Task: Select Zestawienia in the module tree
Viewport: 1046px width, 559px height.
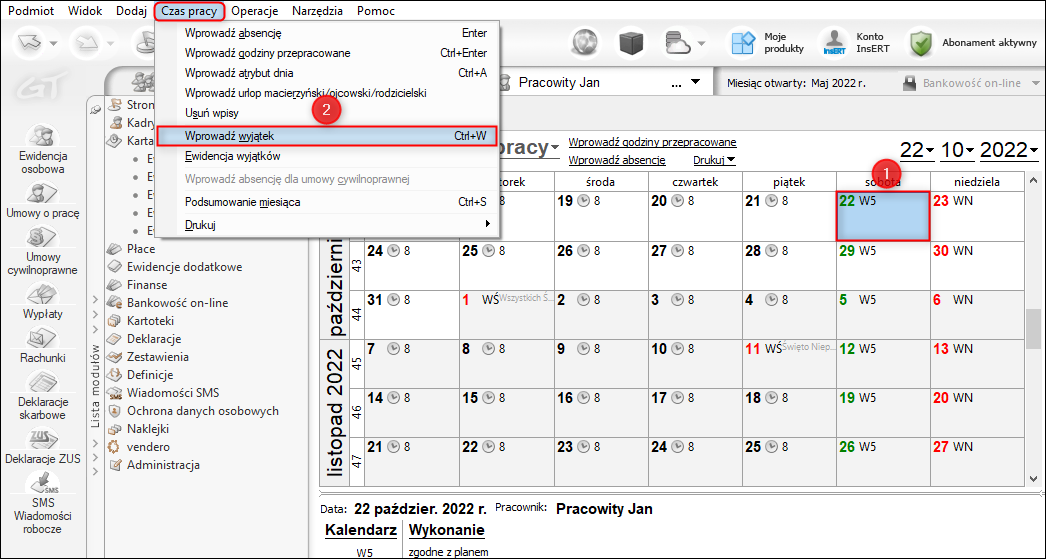Action: [x=157, y=357]
